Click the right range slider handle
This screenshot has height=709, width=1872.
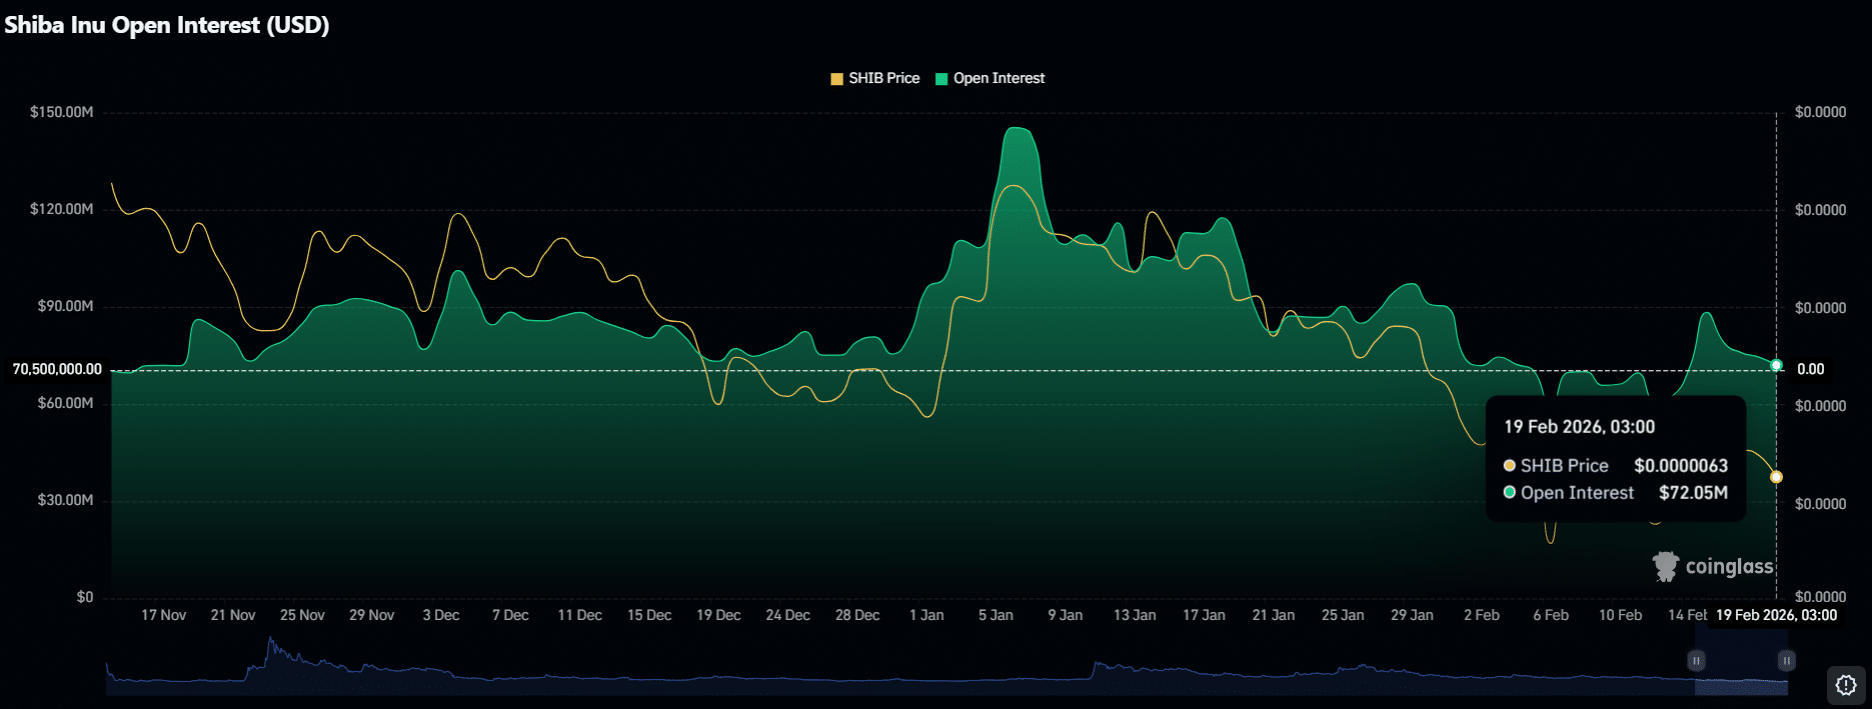(x=1786, y=661)
